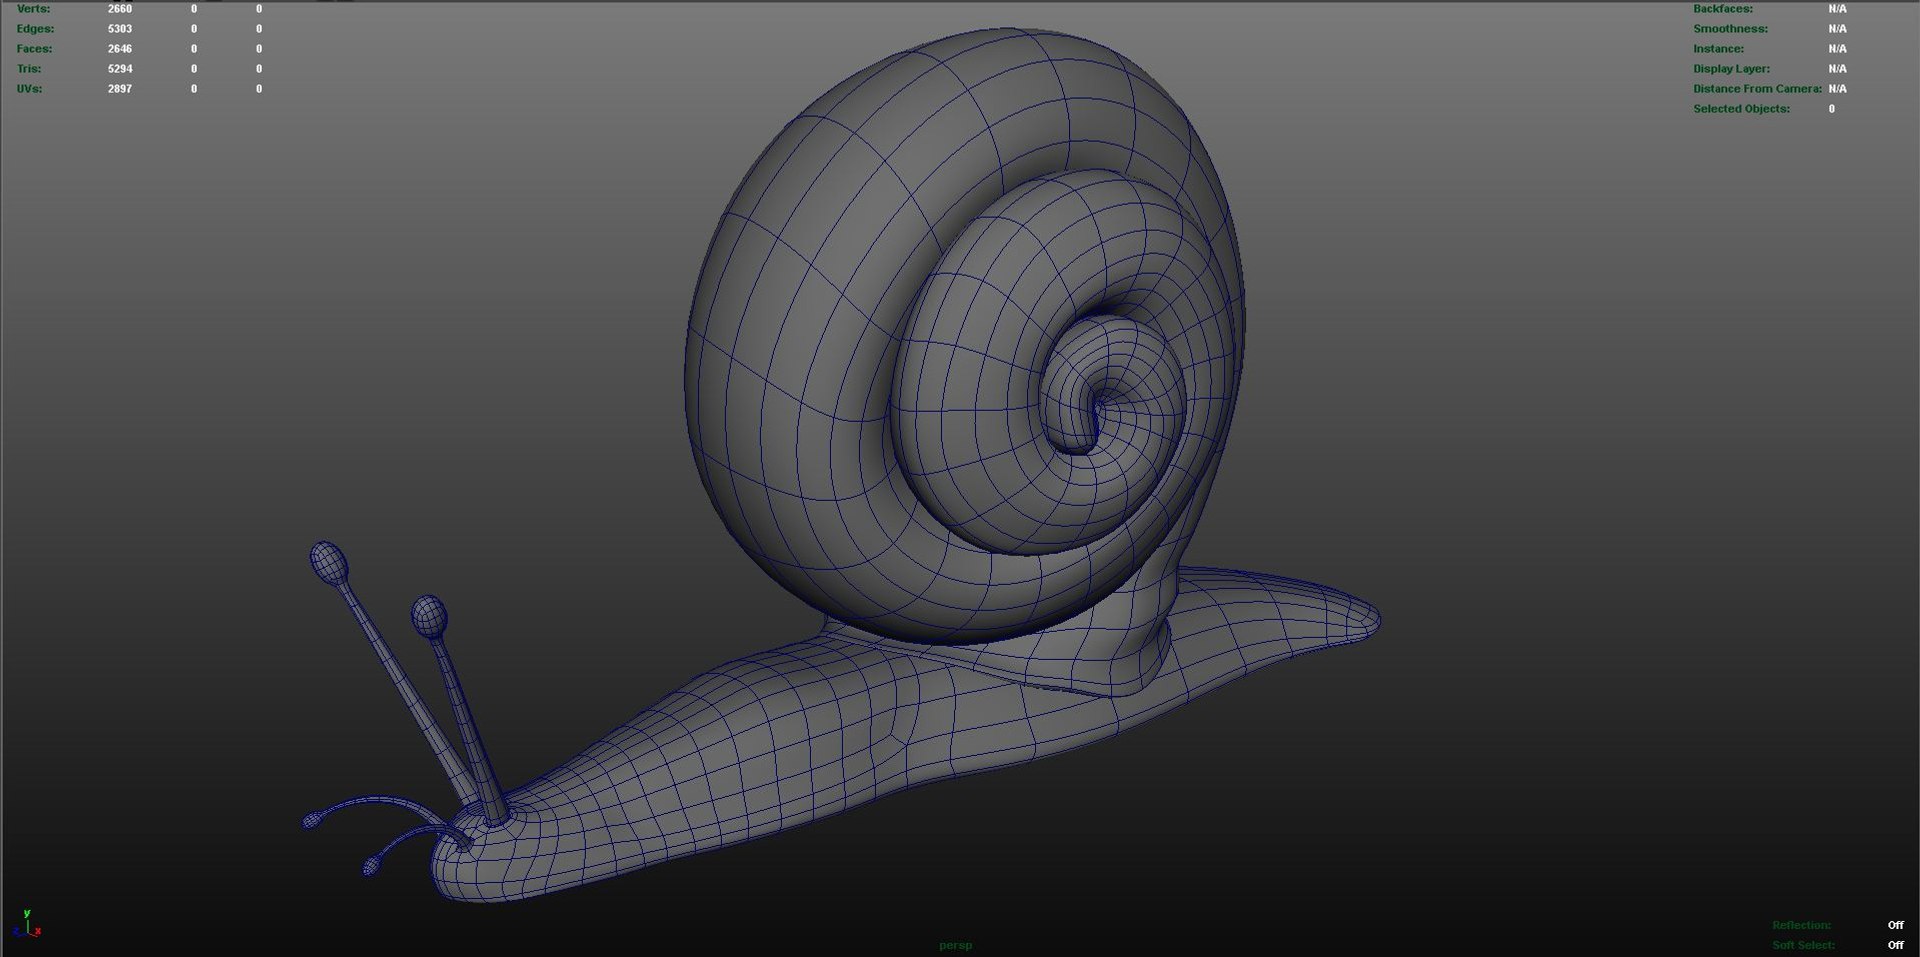Click the 'Selected Objects:' HUD label
1920x957 pixels.
[1741, 109]
